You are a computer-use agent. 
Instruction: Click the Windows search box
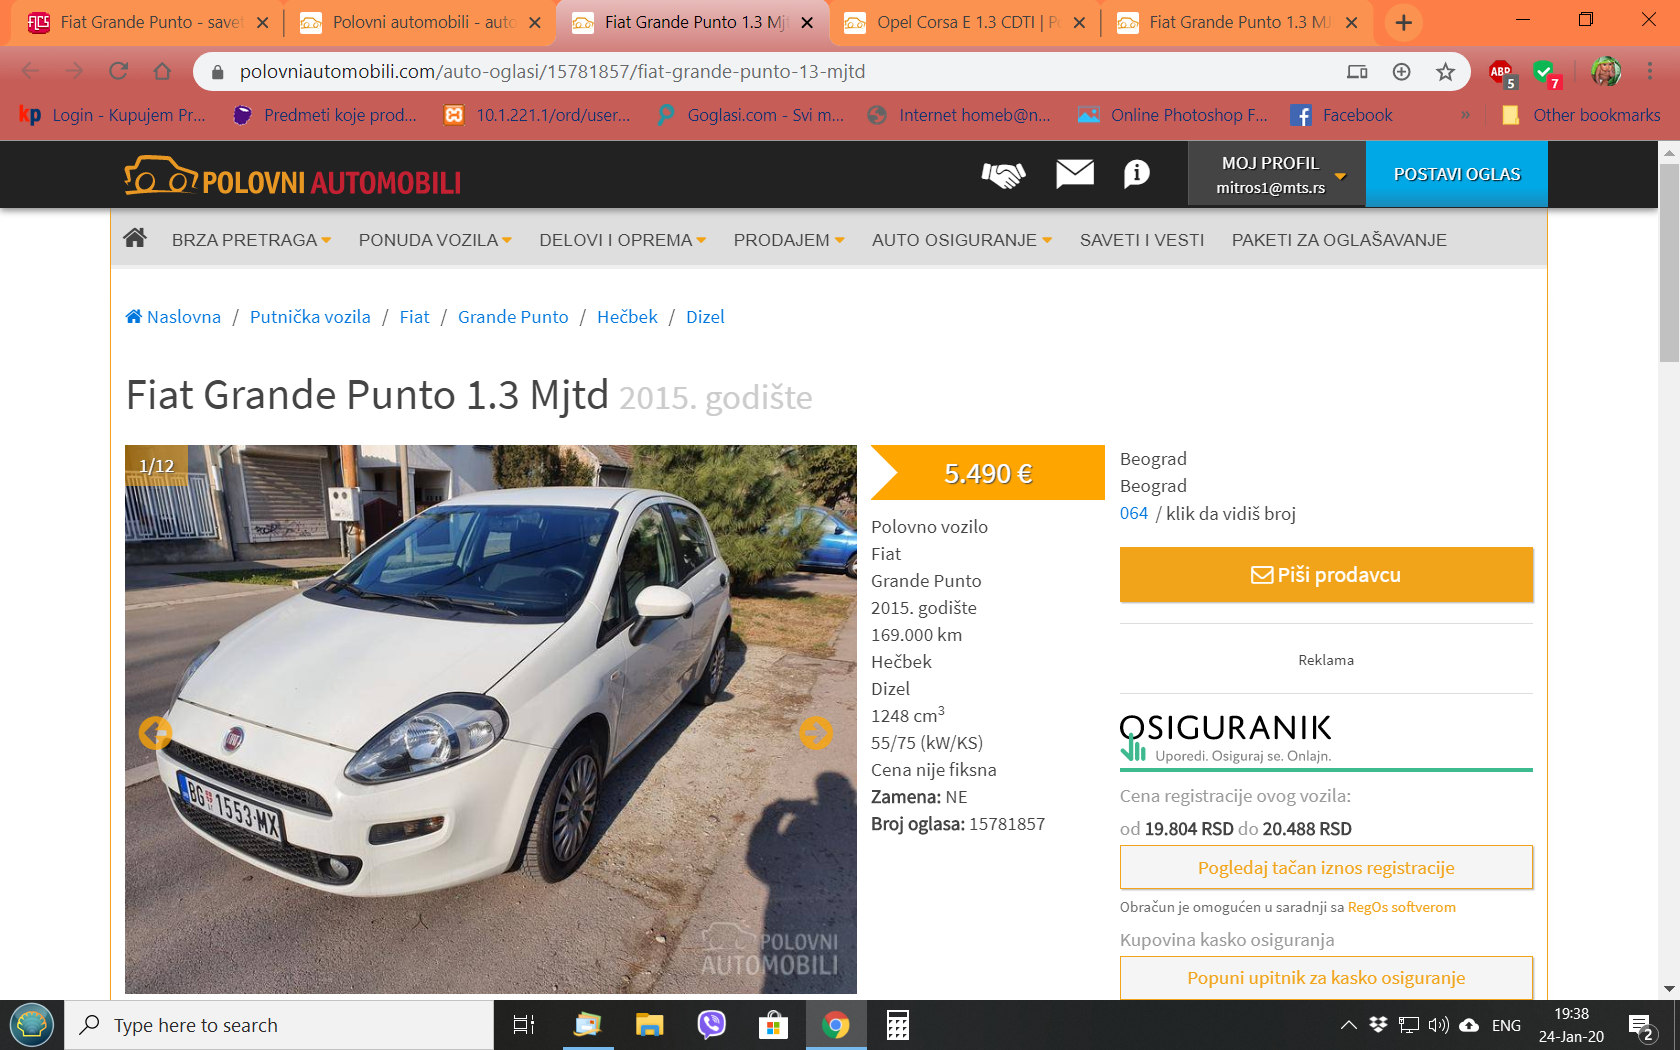[280, 1025]
